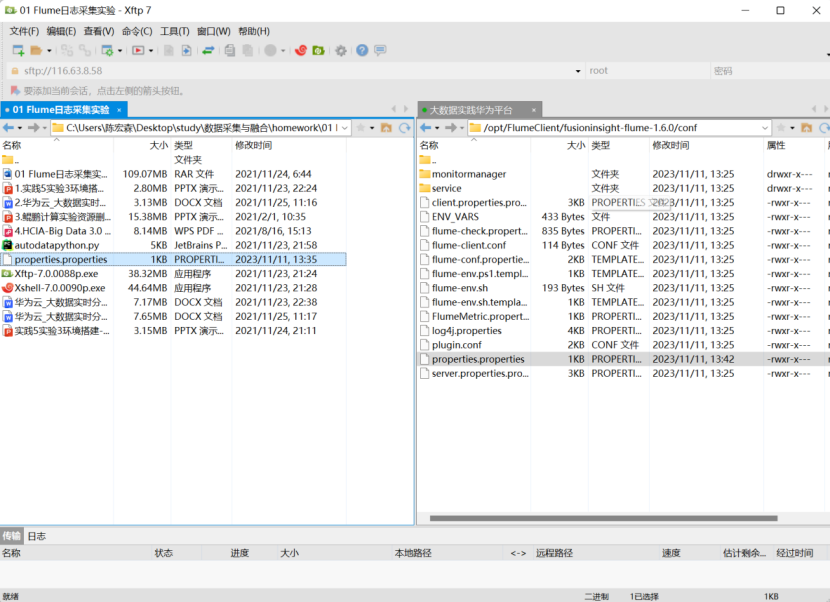
Task: Select local file properties.properties
Action: 173,259
